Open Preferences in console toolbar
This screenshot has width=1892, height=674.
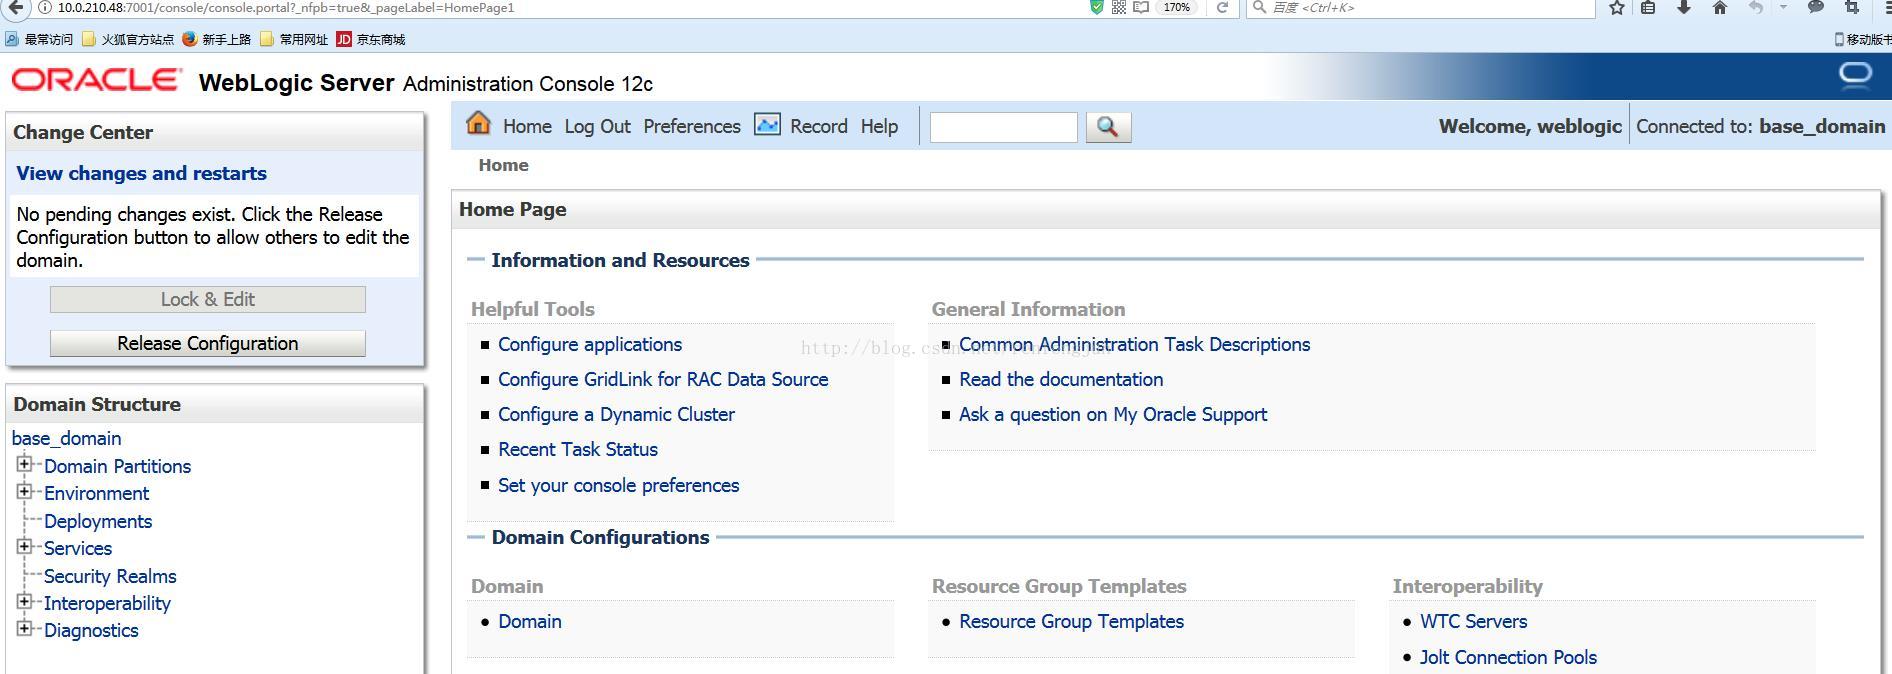[692, 126]
